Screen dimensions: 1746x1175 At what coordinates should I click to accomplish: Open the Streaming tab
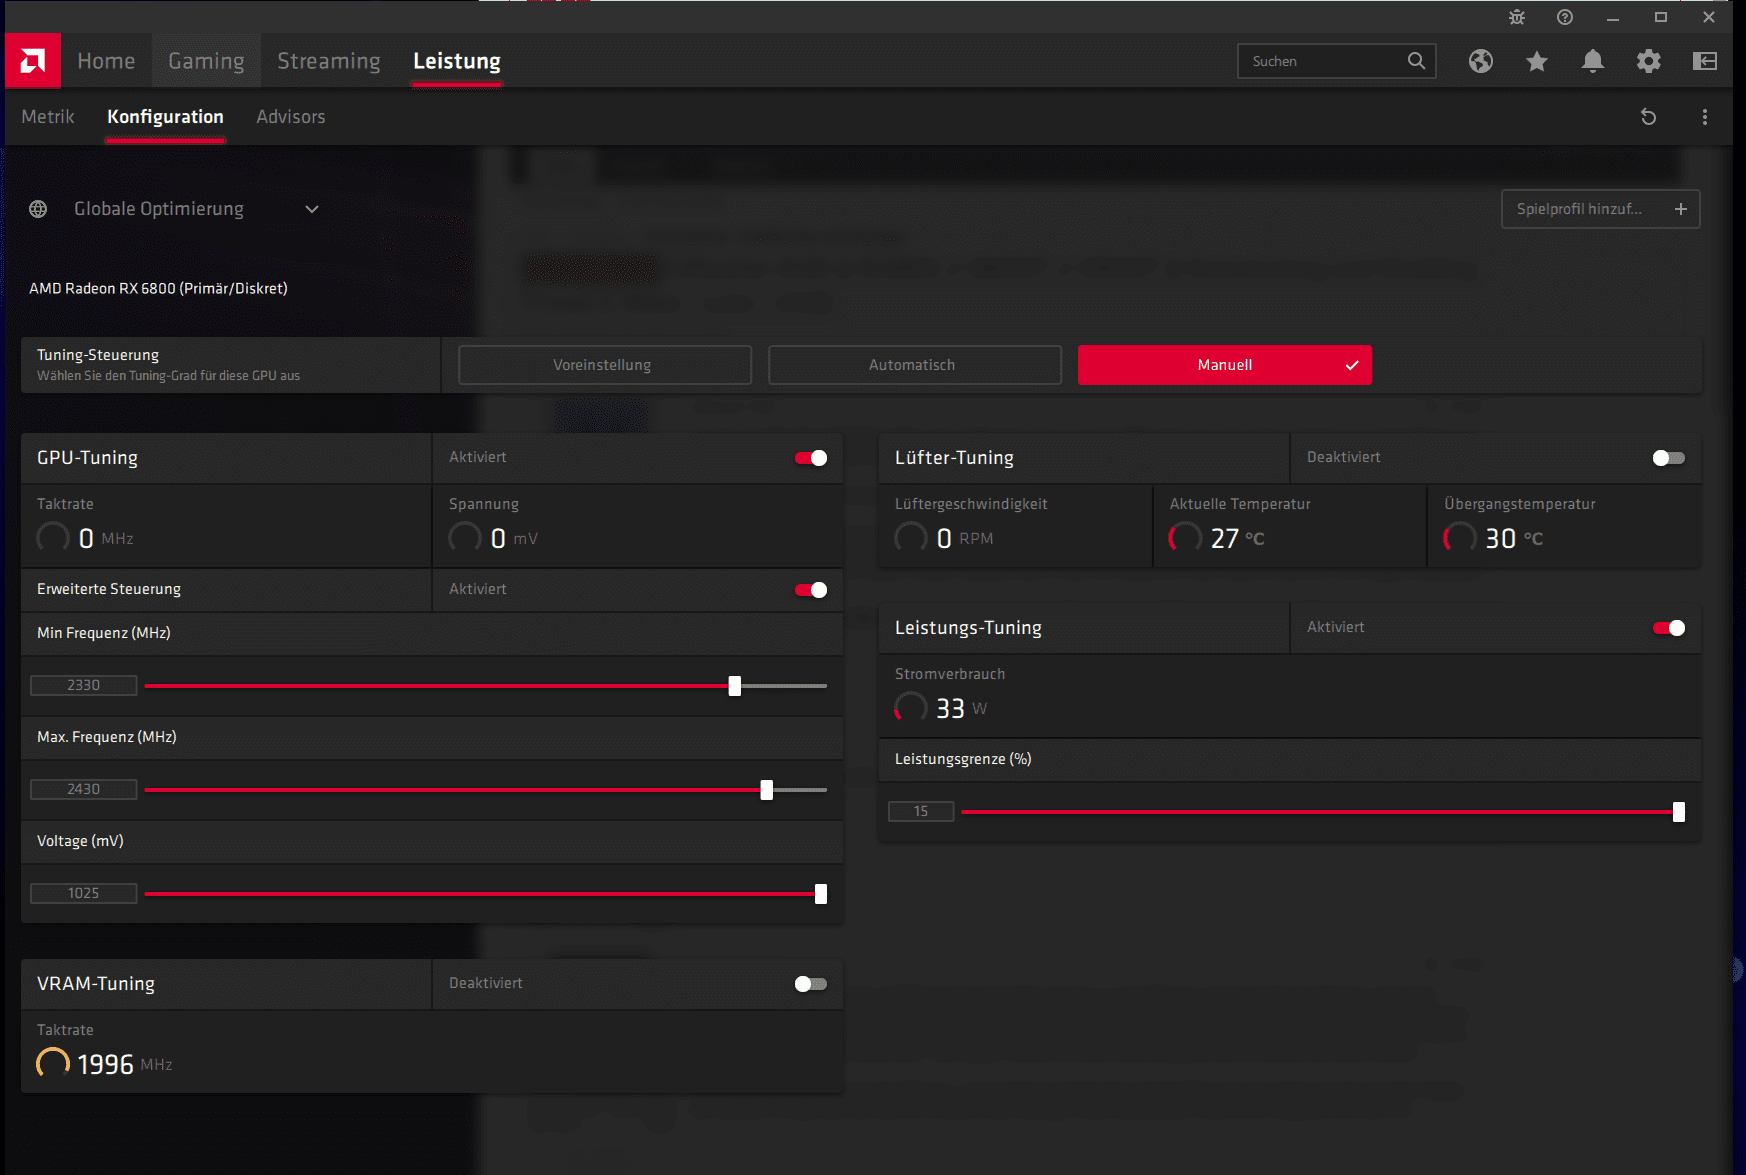click(x=329, y=61)
